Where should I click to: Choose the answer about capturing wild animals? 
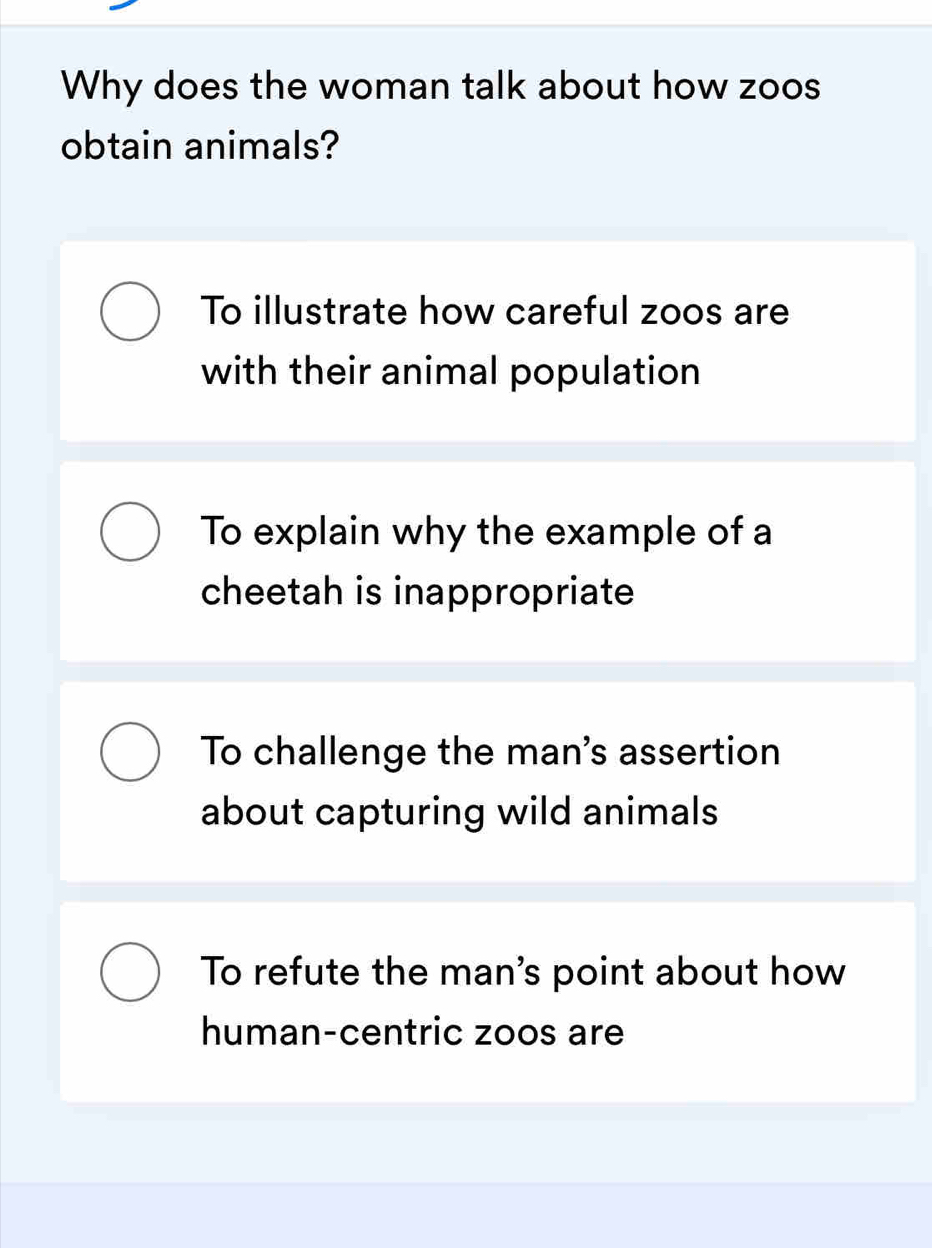[x=487, y=780]
